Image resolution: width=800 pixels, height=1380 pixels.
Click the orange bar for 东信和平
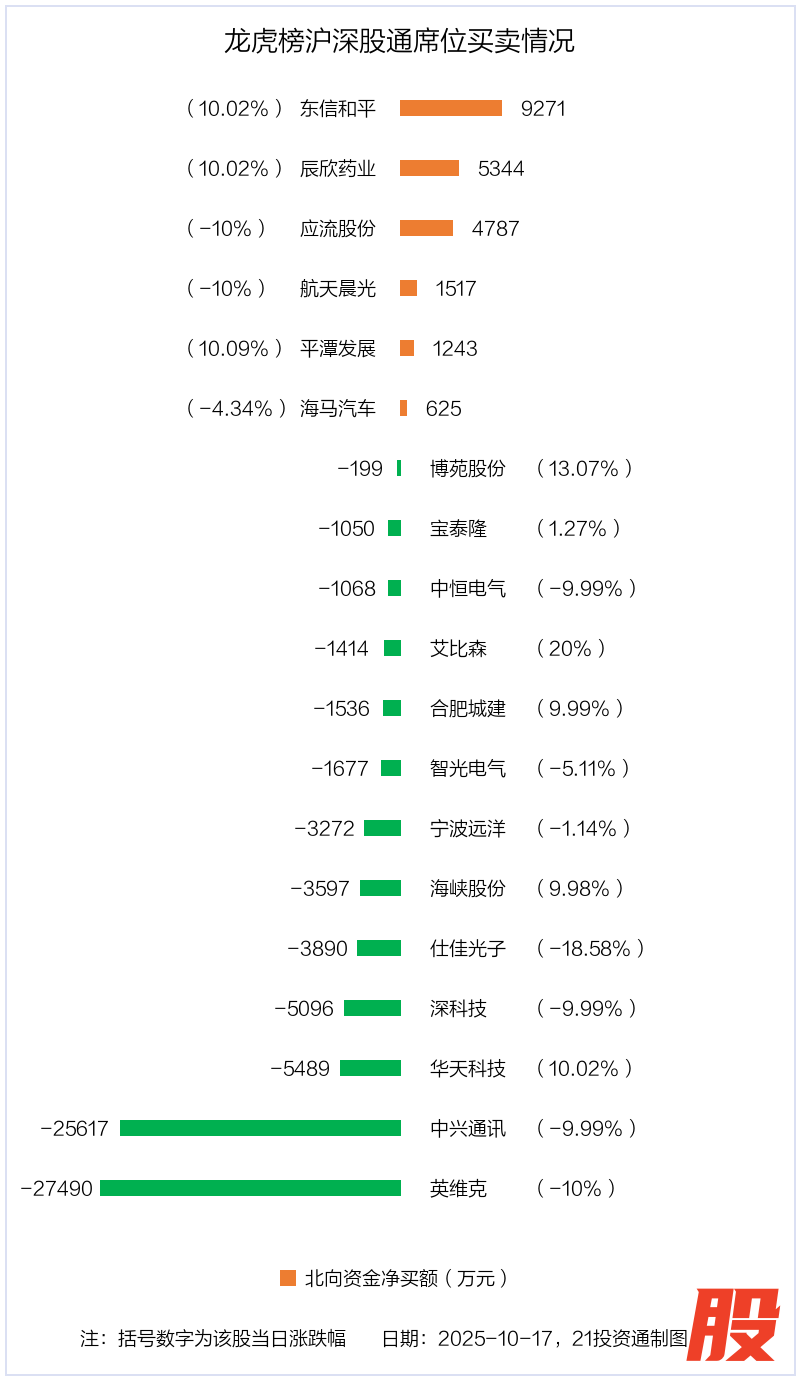451,108
